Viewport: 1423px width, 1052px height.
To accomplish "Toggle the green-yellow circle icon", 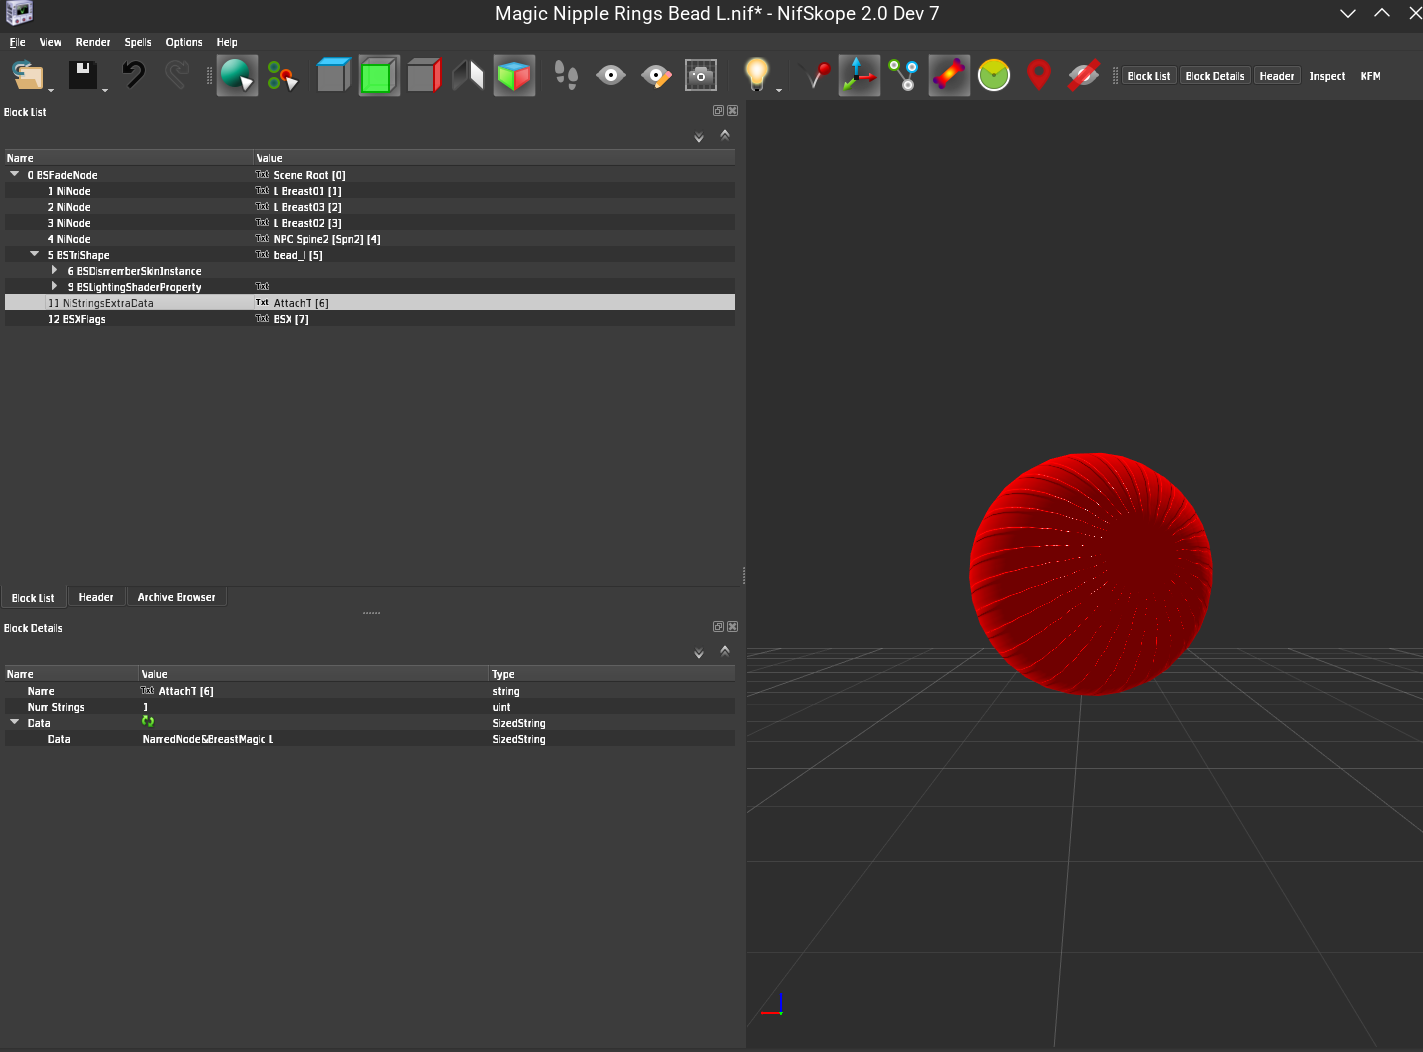I will [x=994, y=76].
